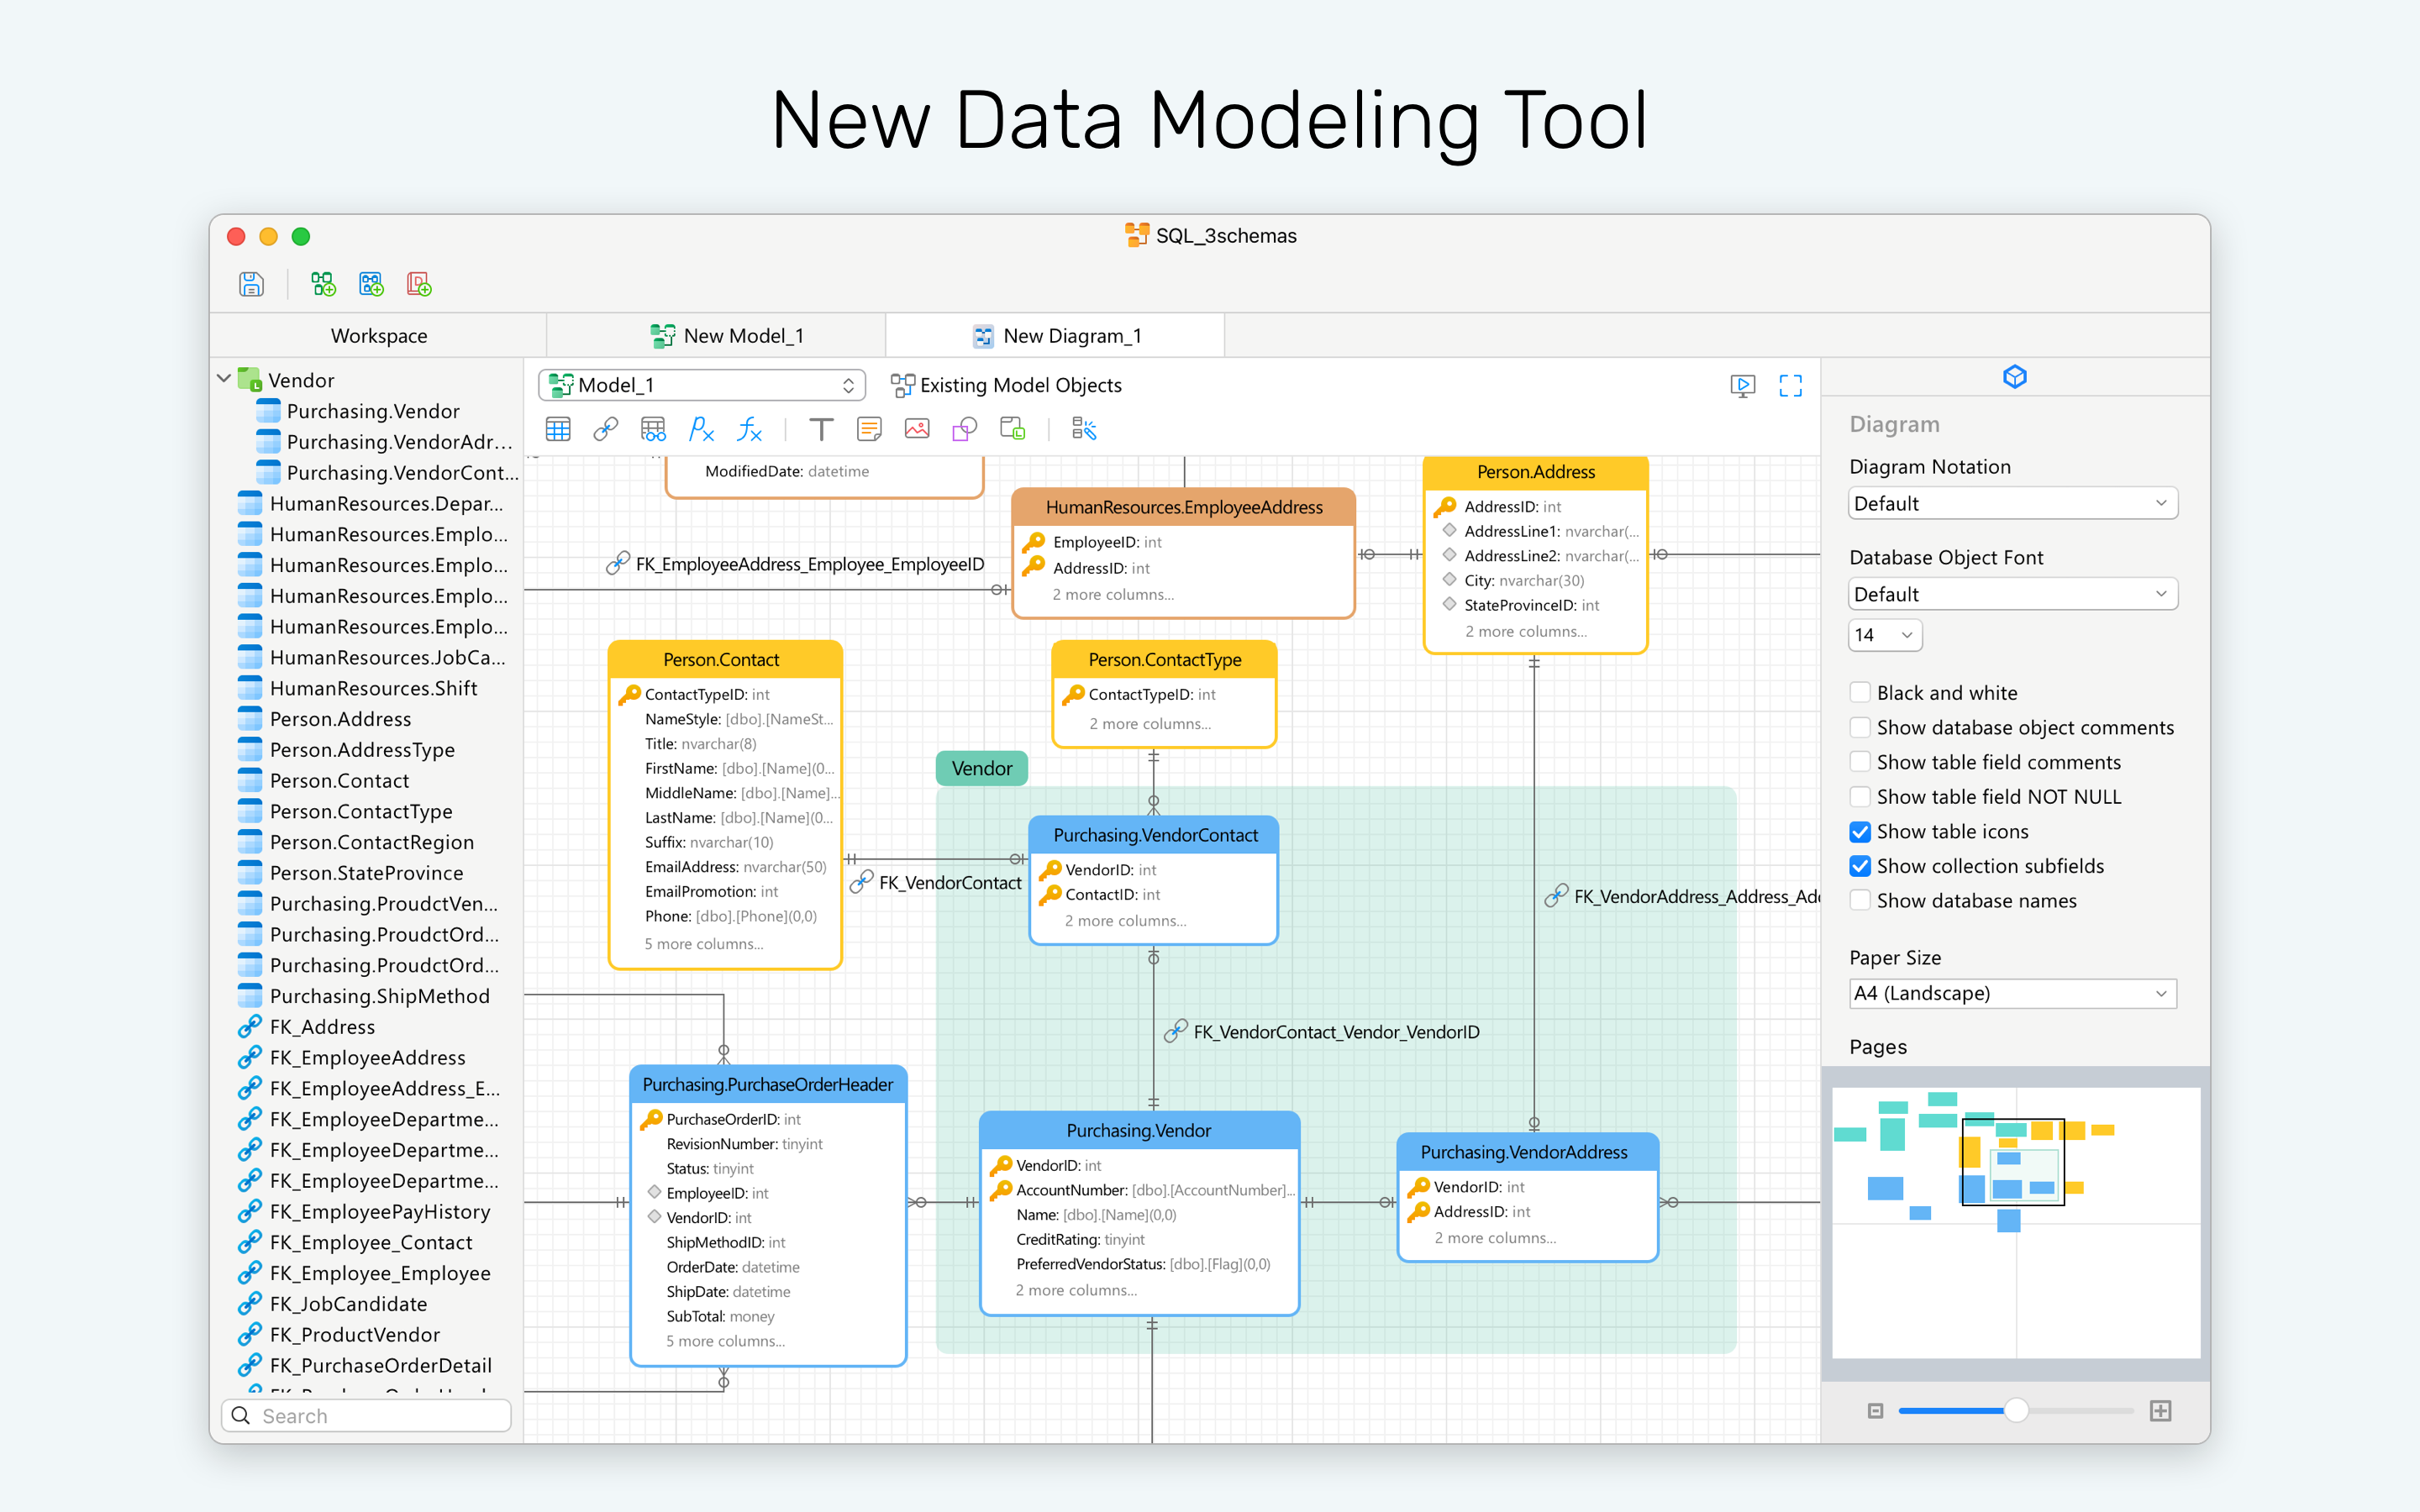The image size is (2420, 1512).
Task: Click the key icon beside ContactTypeID in Person.ContactType
Action: (1073, 694)
